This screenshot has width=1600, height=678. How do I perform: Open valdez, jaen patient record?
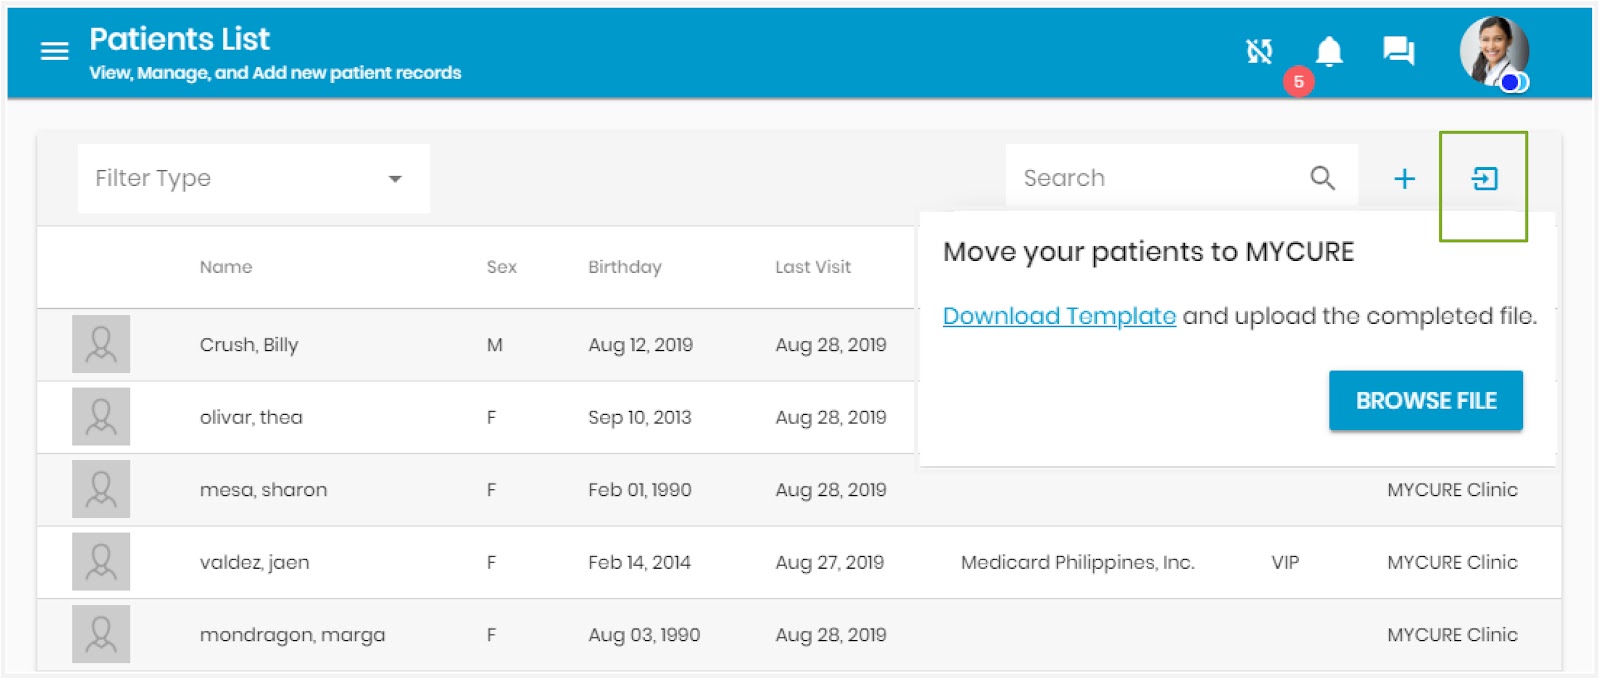254,562
